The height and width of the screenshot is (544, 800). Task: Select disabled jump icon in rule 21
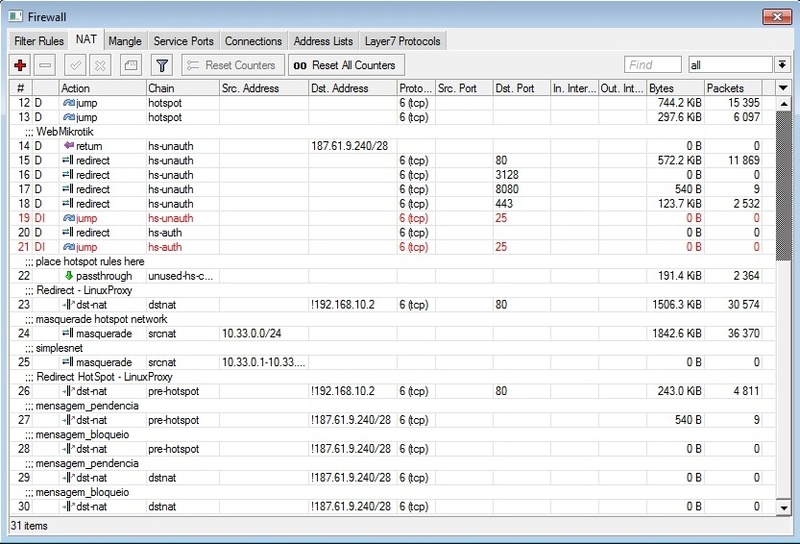click(x=68, y=247)
